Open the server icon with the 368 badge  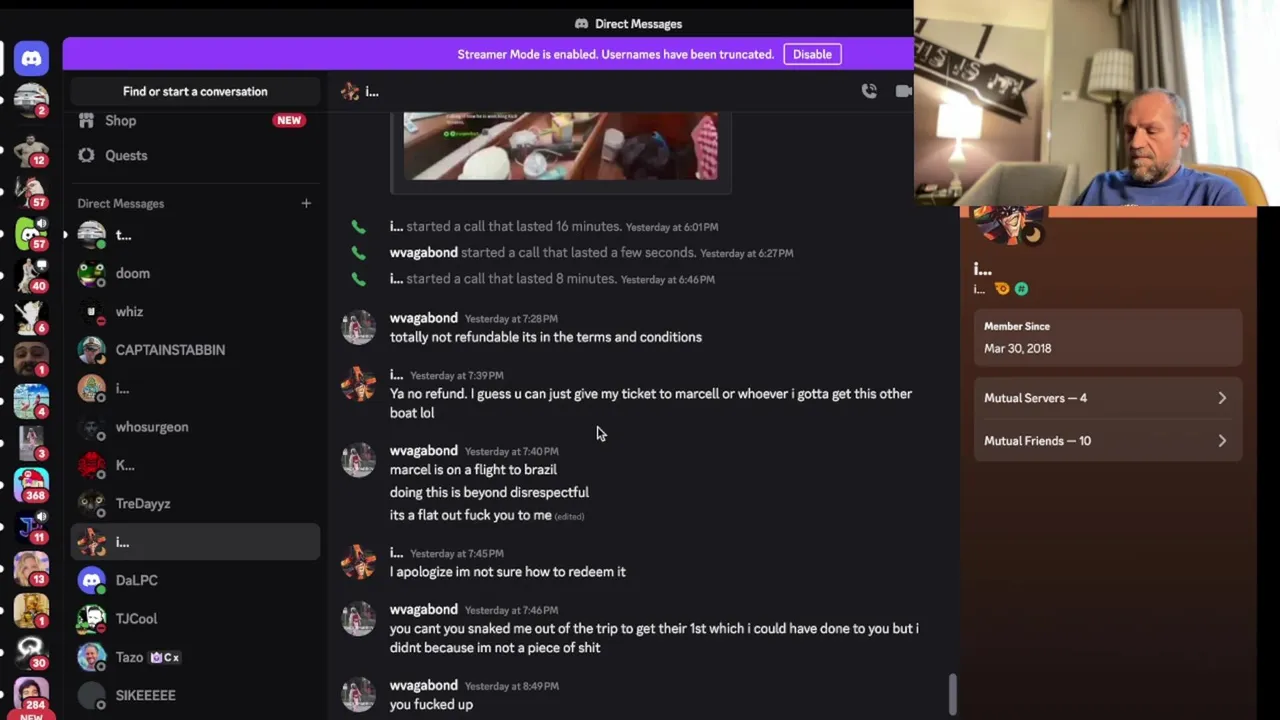coord(31,481)
